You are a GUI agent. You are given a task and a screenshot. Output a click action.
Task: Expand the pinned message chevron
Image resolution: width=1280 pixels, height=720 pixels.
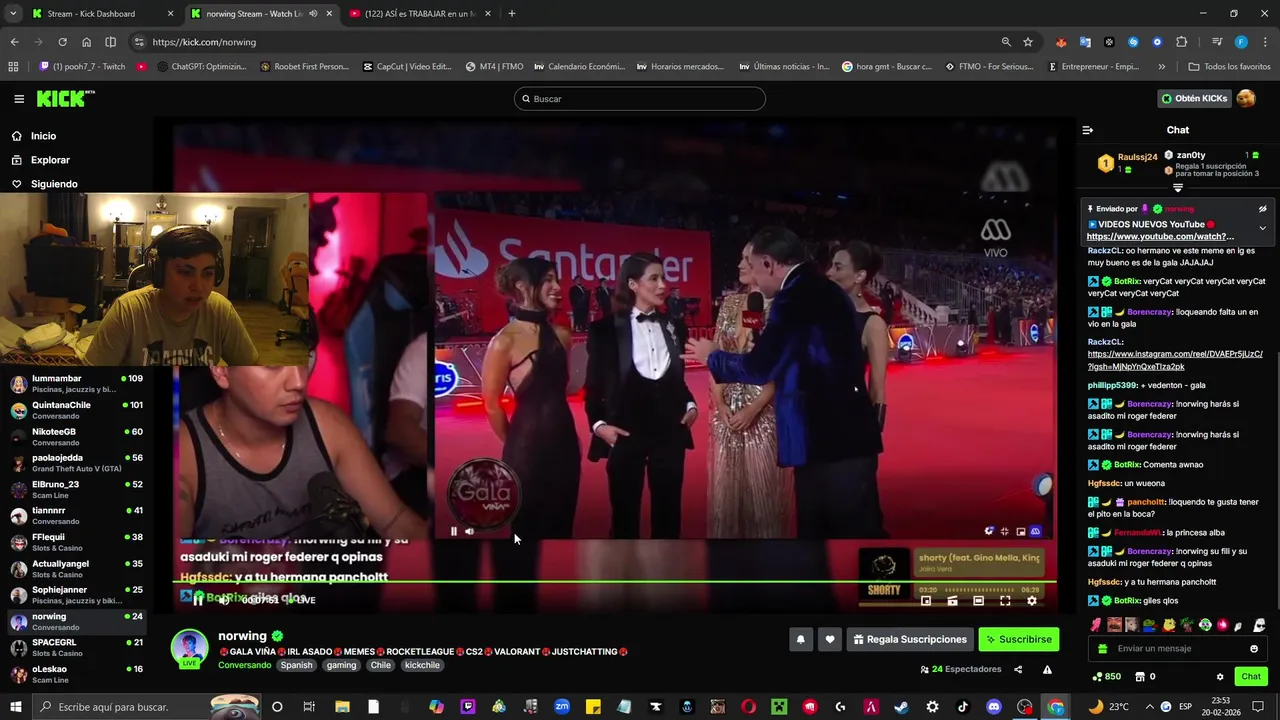1262,228
